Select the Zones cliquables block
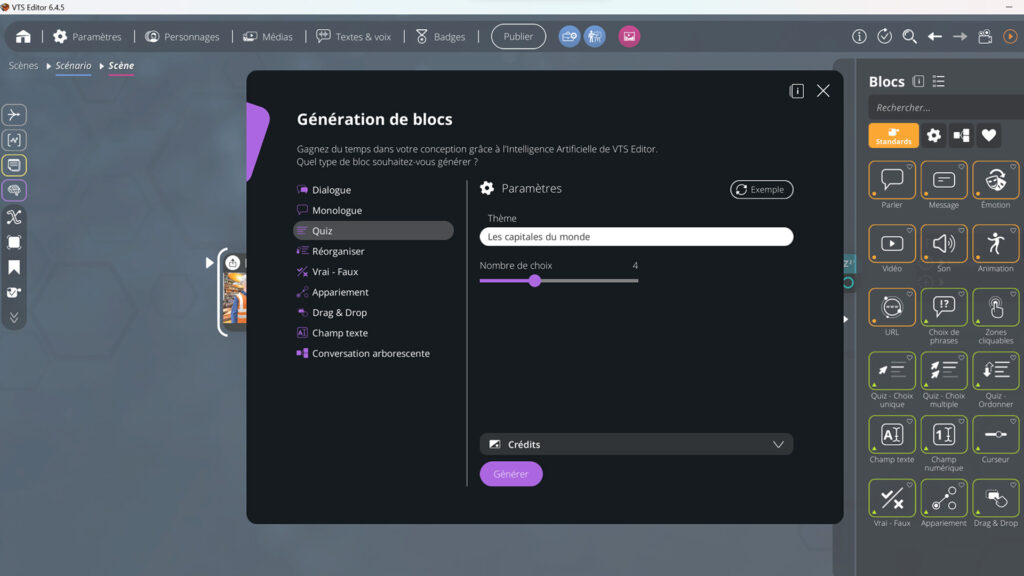 point(995,308)
